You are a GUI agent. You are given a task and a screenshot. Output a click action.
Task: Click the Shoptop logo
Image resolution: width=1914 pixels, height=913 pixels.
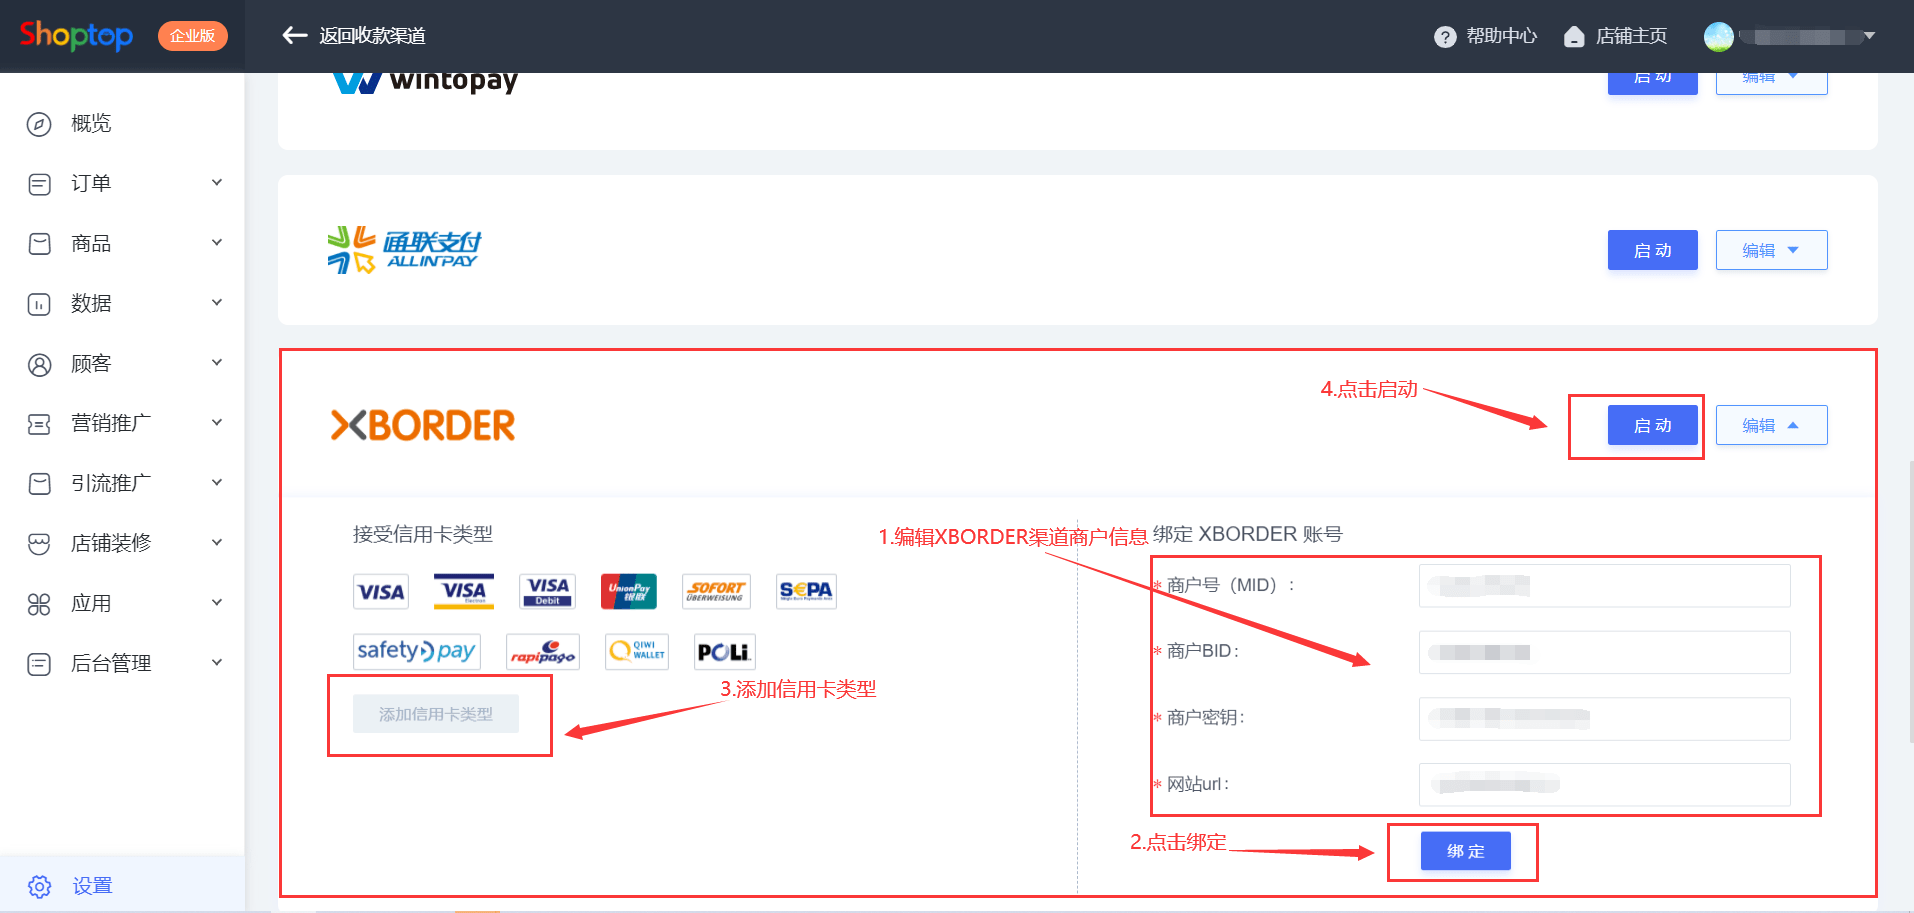[x=74, y=35]
